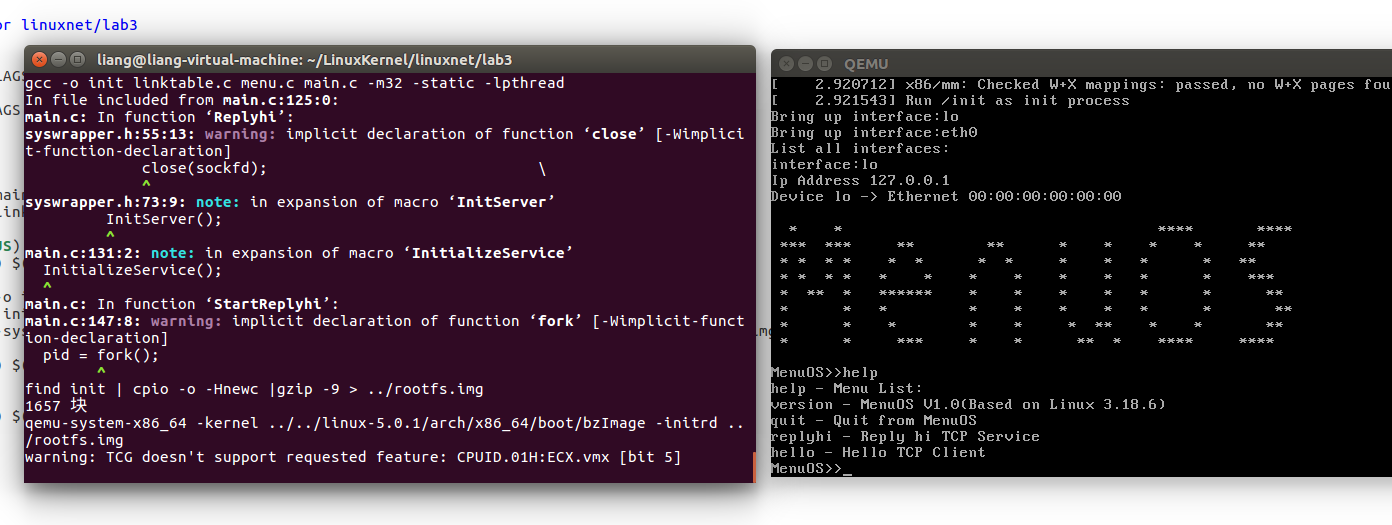Image resolution: width=1392 pixels, height=525 pixels.
Task: Click the terminal's scrollbar thumb at right edge
Action: (x=752, y=466)
